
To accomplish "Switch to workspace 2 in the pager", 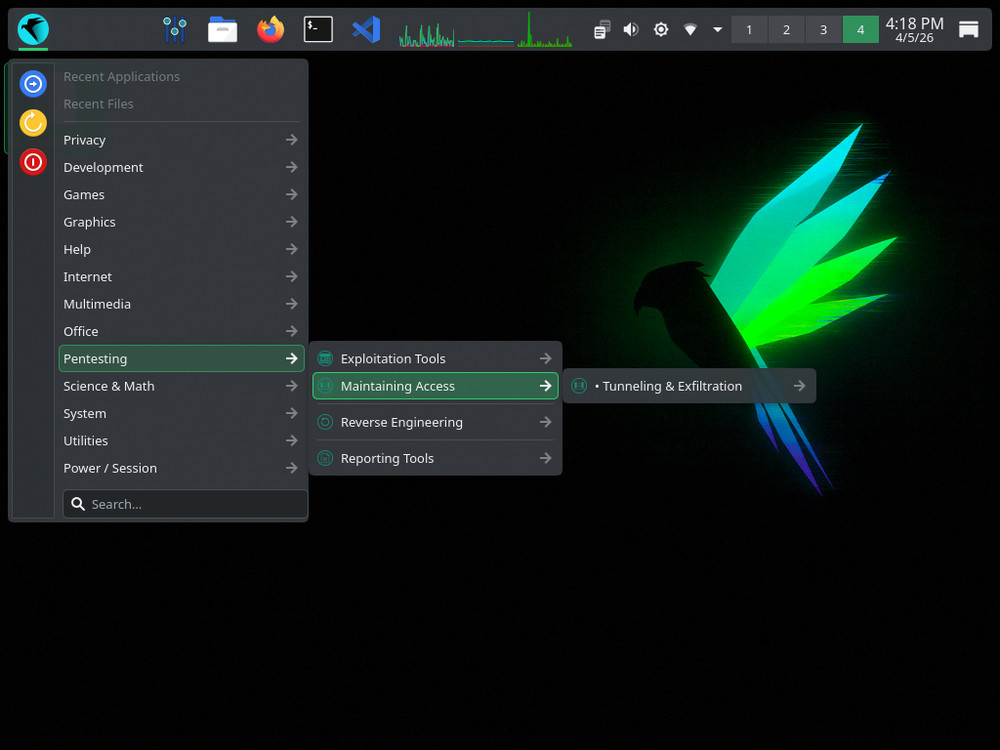I will [x=786, y=29].
